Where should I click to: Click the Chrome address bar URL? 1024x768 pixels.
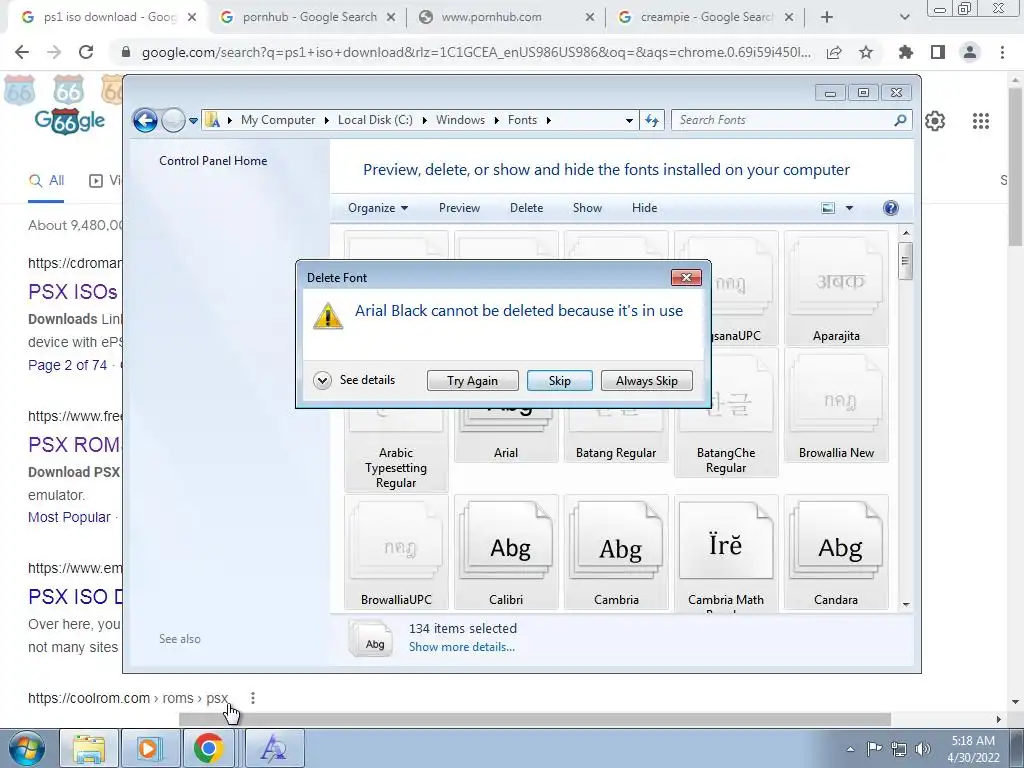(476, 52)
